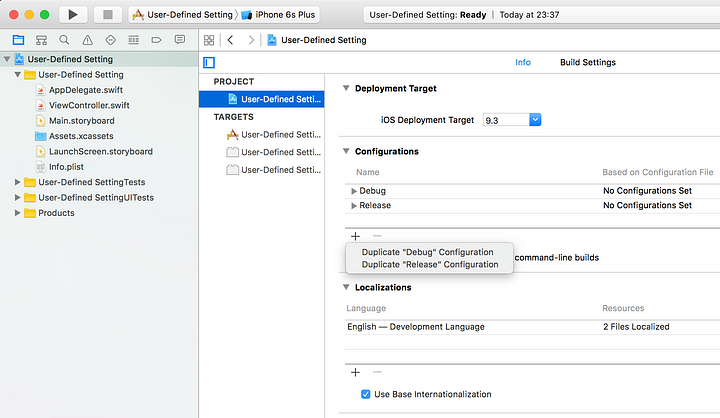Open Info.plist file
The image size is (720, 418).
pos(66,167)
